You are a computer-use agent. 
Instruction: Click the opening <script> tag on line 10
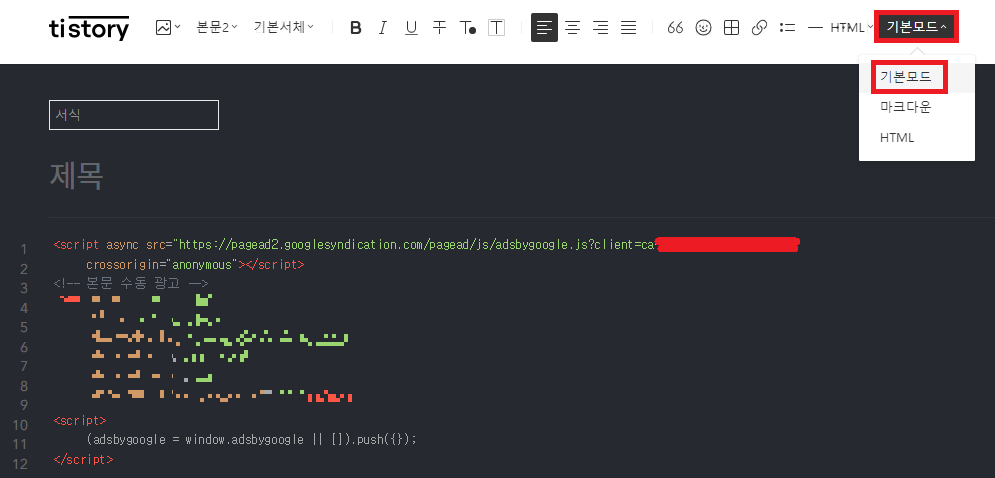click(x=80, y=420)
